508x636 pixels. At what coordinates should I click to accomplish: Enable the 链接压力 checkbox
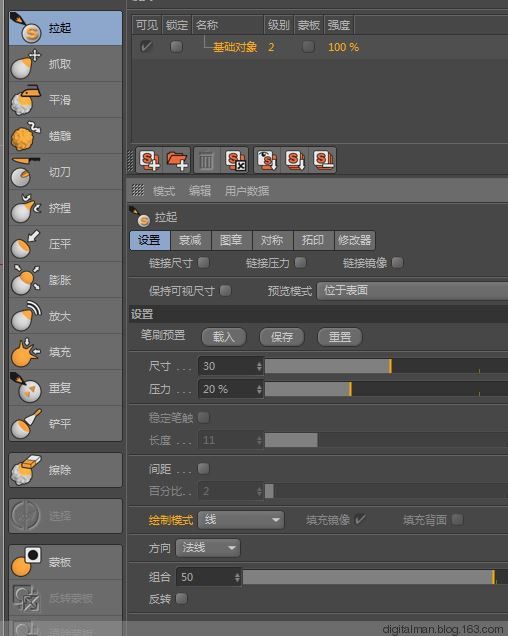click(301, 263)
